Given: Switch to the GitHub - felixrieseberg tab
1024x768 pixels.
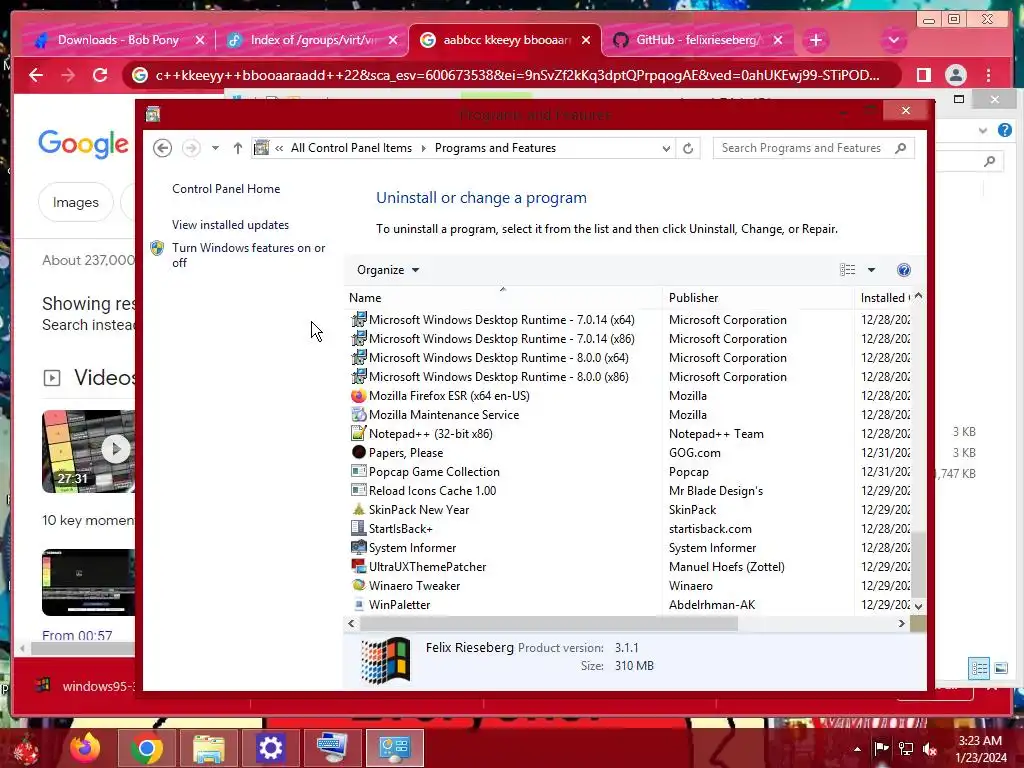Looking at the screenshot, I should pyautogui.click(x=696, y=40).
